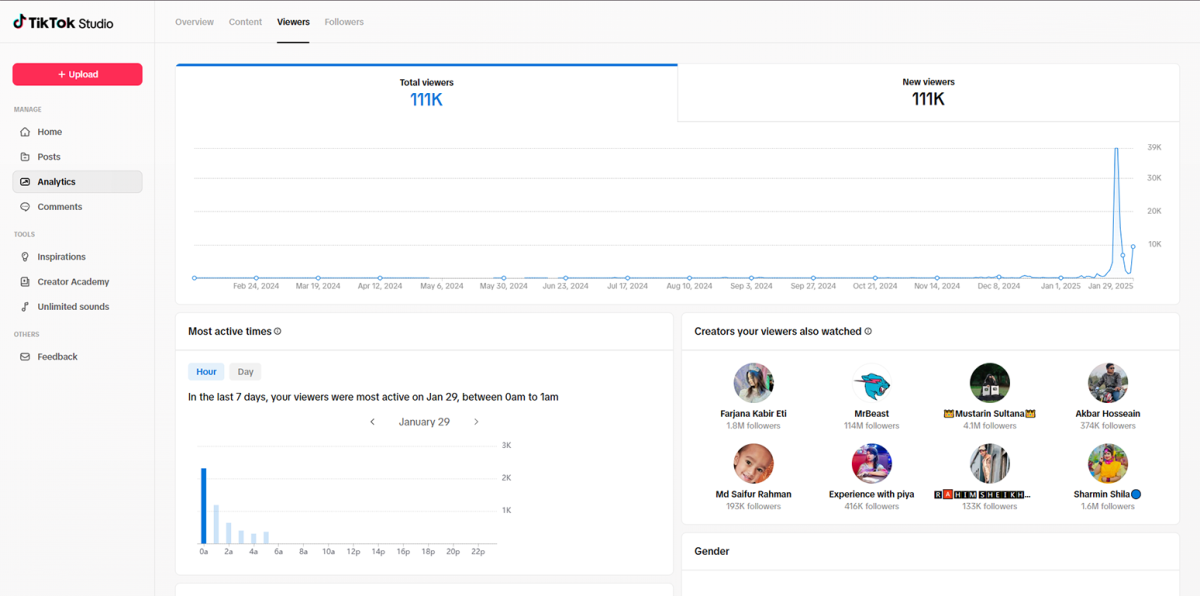
Task: Click the Home sidebar icon
Action: [25, 132]
